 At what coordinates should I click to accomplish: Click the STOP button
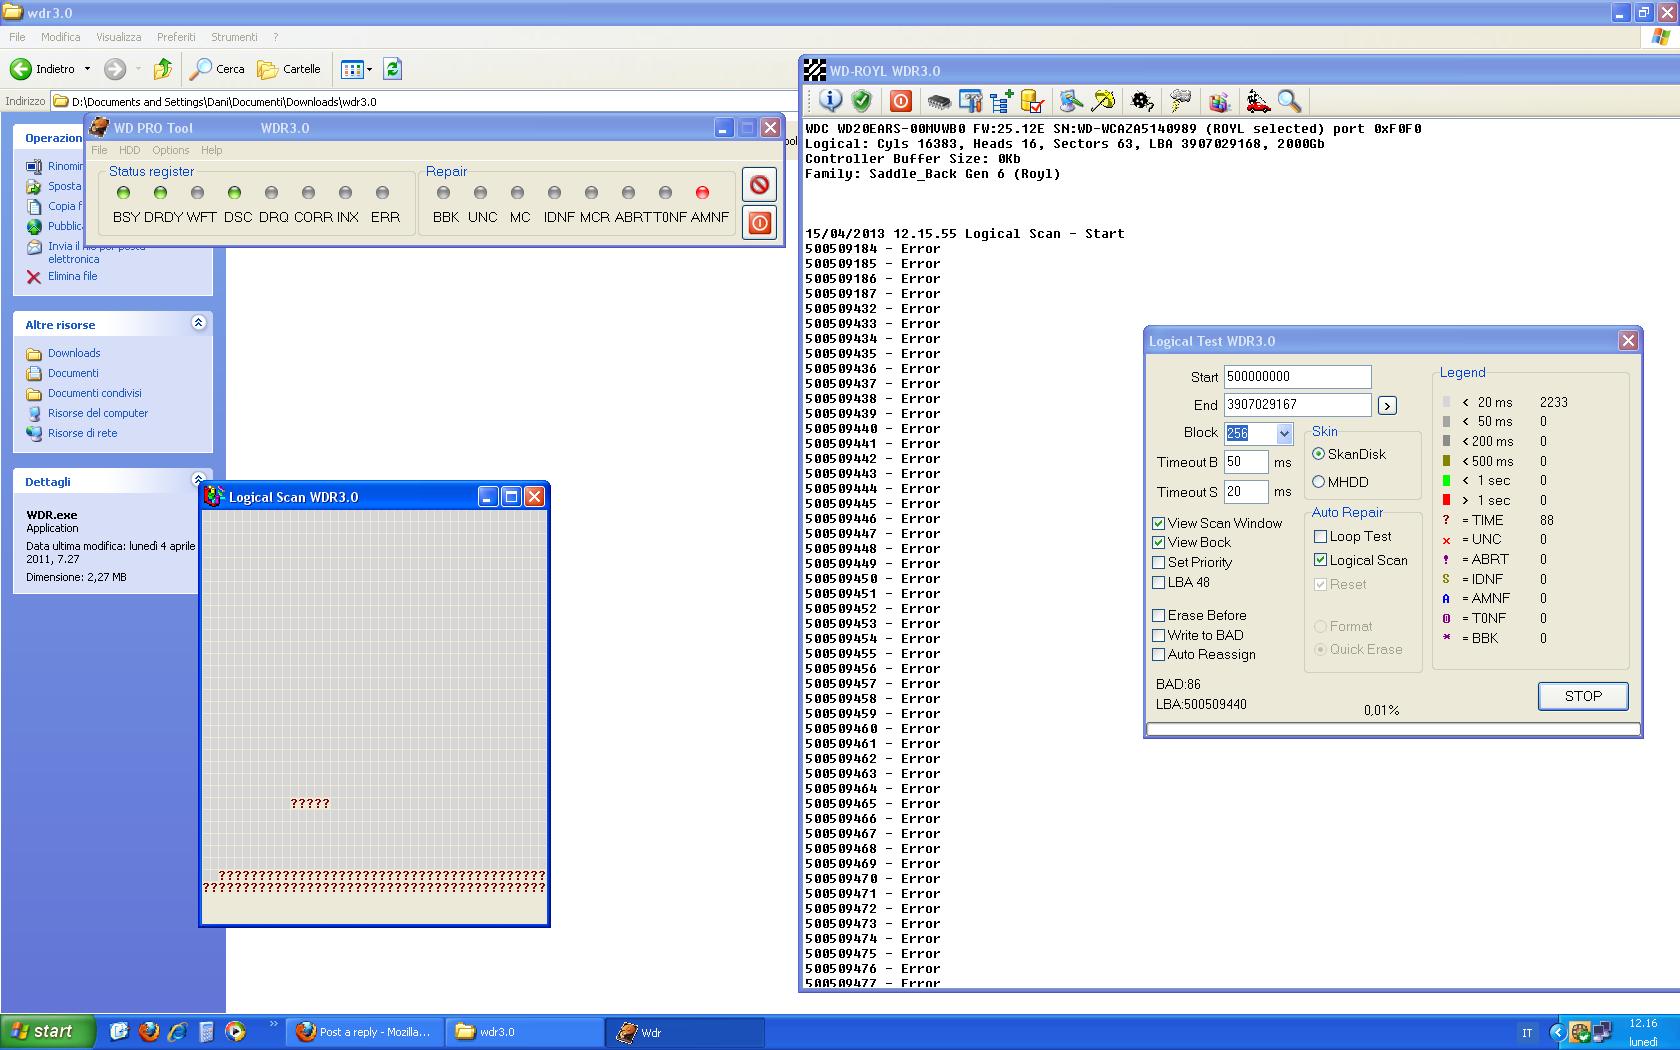coord(1583,696)
